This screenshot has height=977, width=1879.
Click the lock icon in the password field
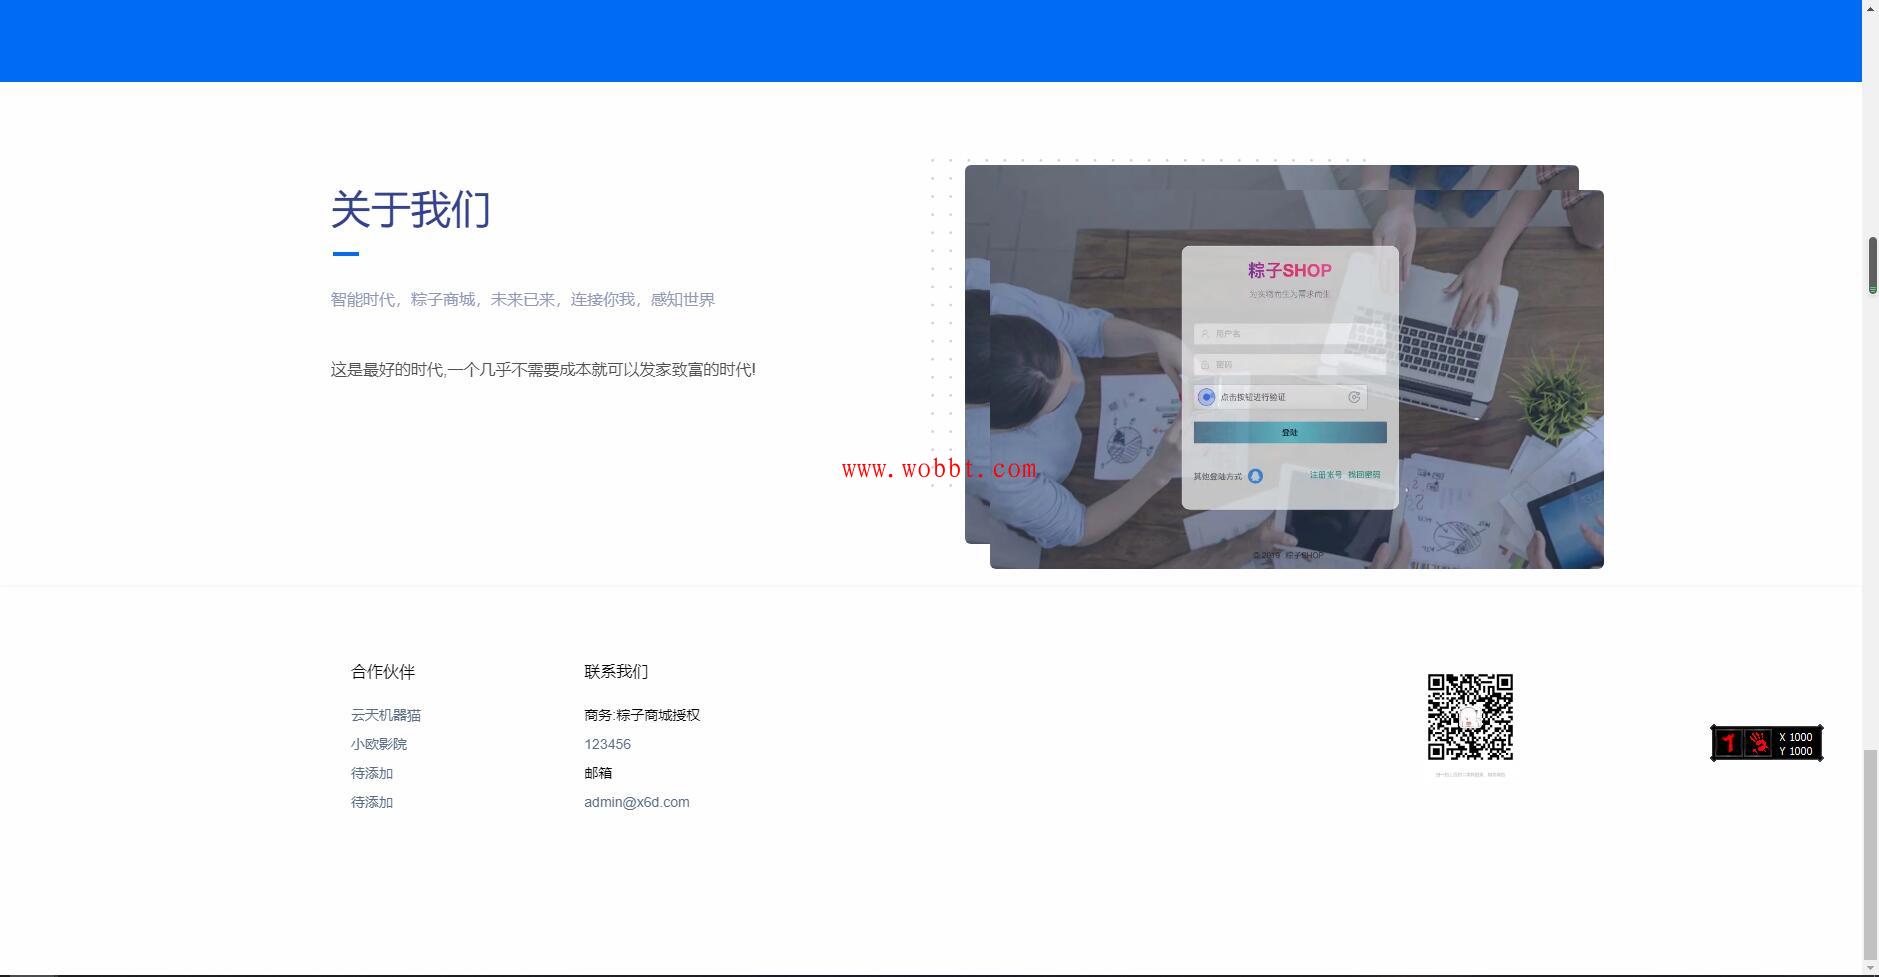(1203, 364)
